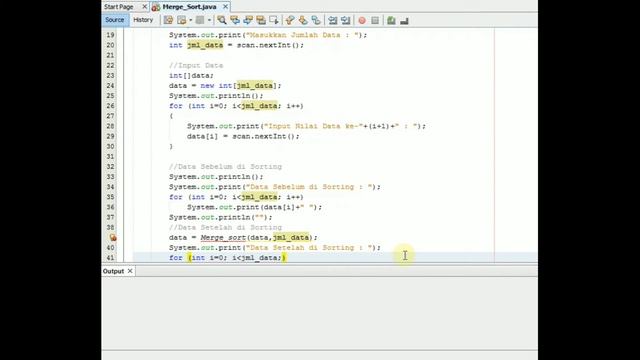Viewport: 640px width, 360px height.
Task: Go to Previous Bookmark icon
Action: point(290,20)
